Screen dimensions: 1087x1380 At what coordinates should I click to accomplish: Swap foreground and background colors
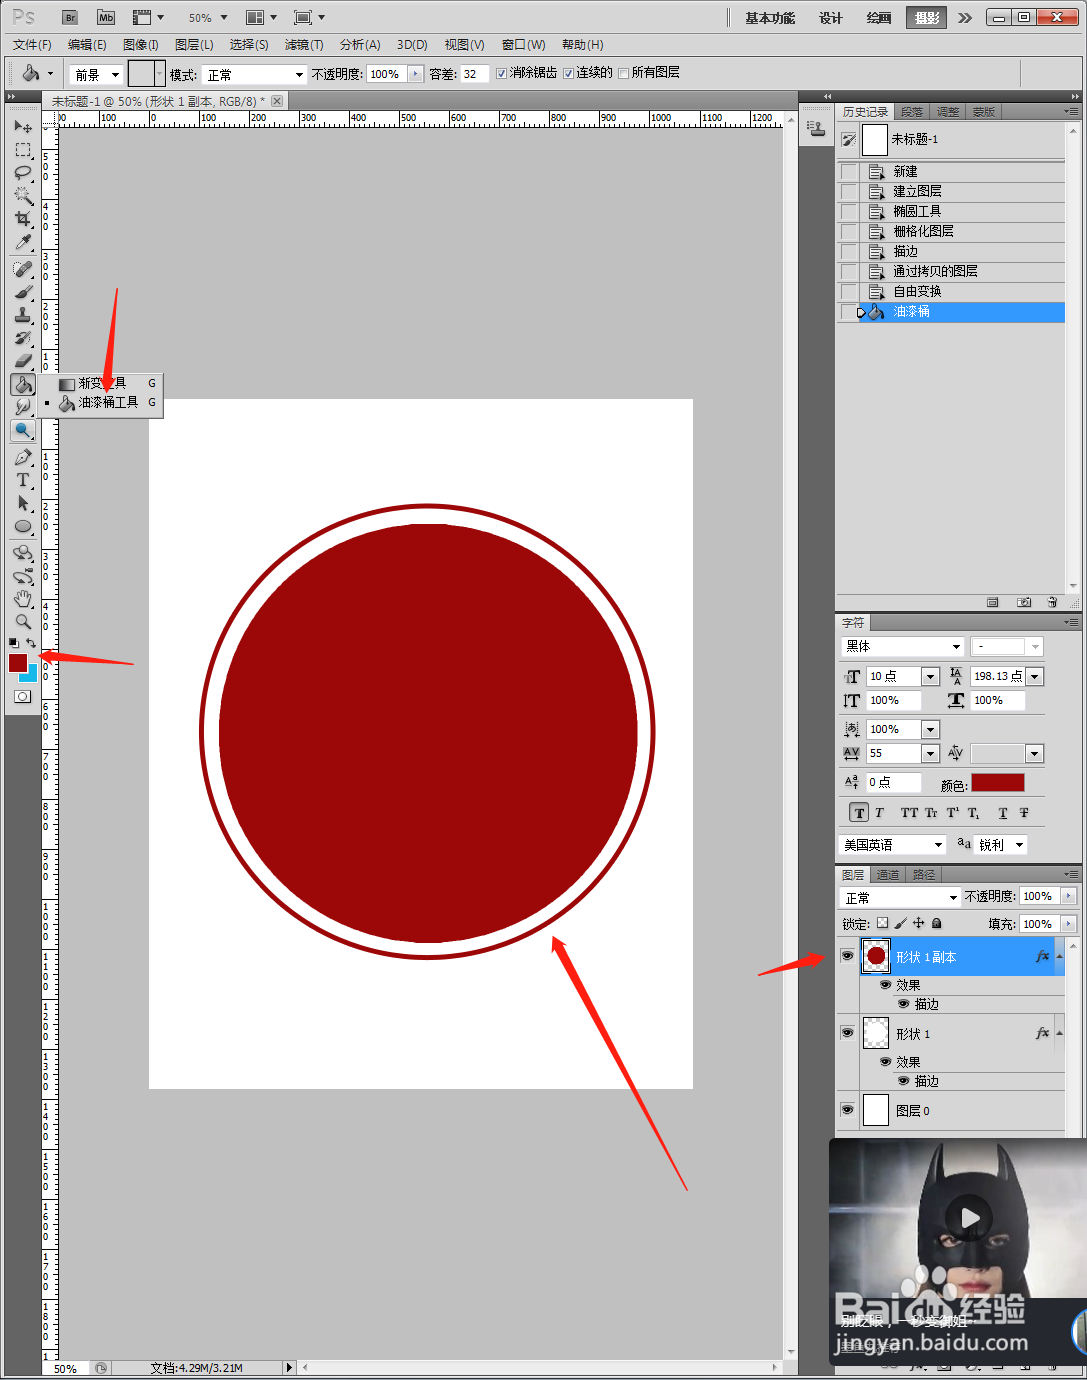[31, 642]
